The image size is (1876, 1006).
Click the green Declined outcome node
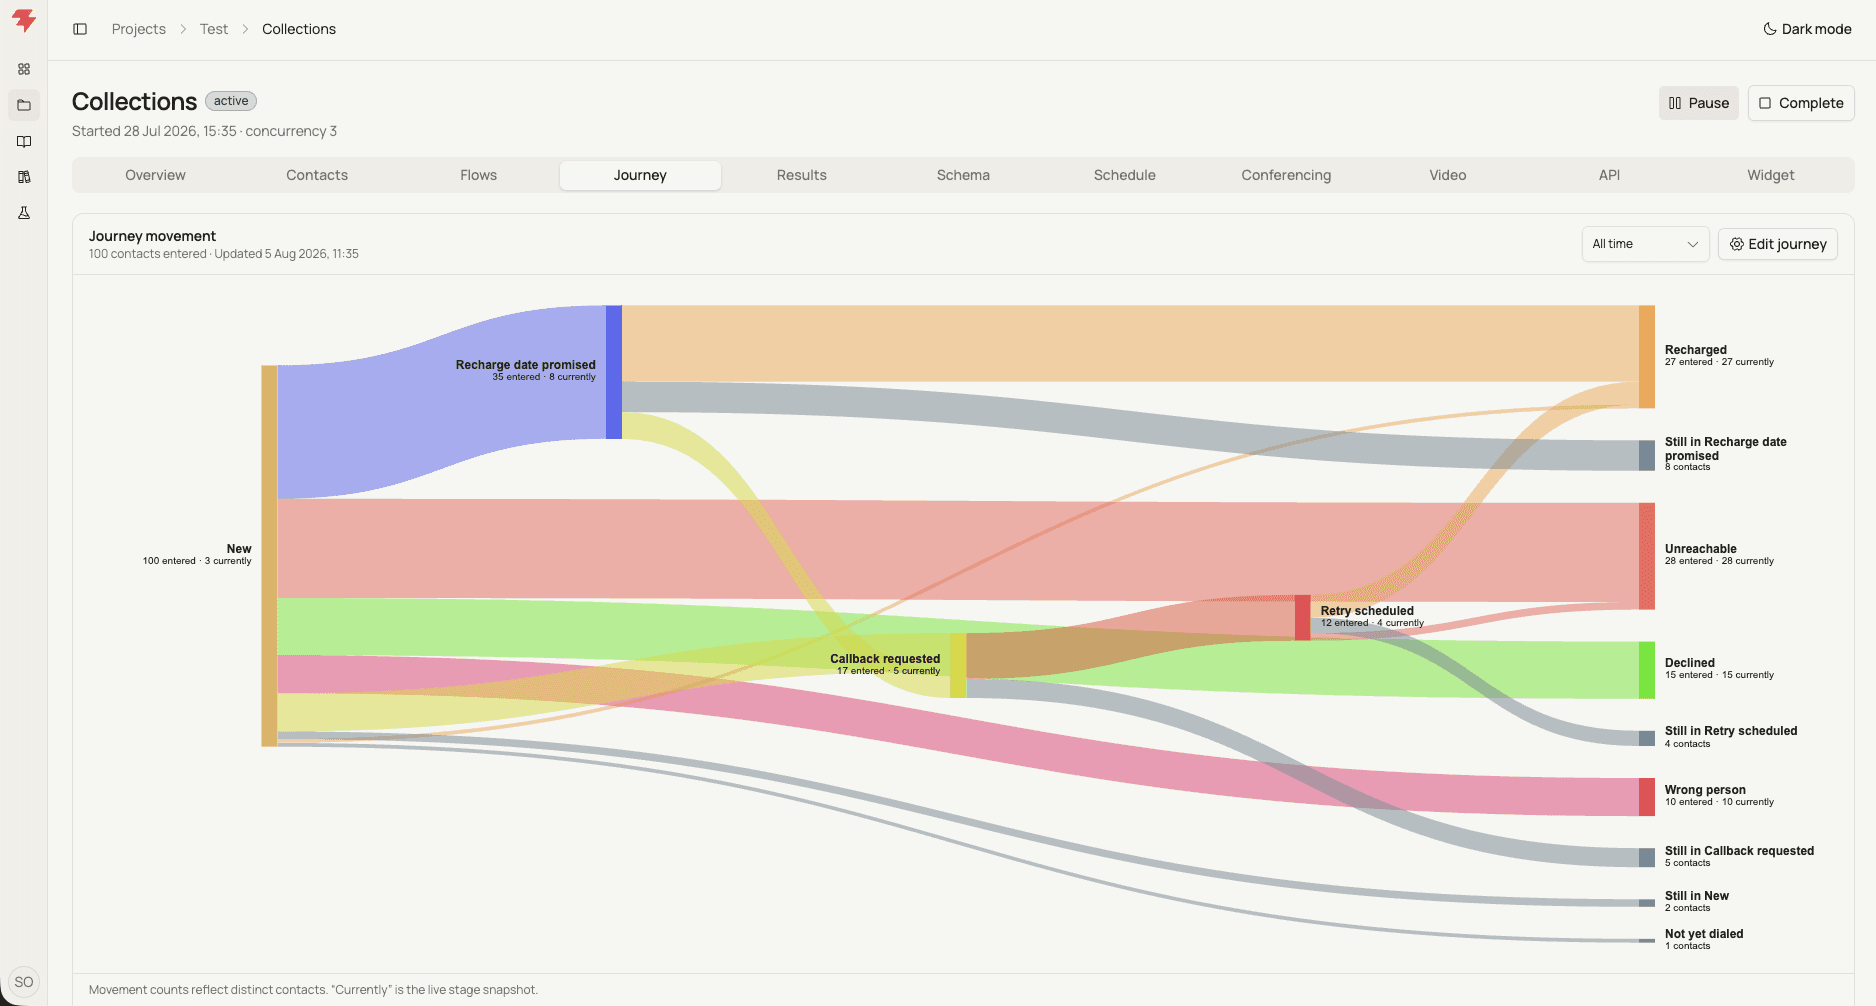[1646, 670]
